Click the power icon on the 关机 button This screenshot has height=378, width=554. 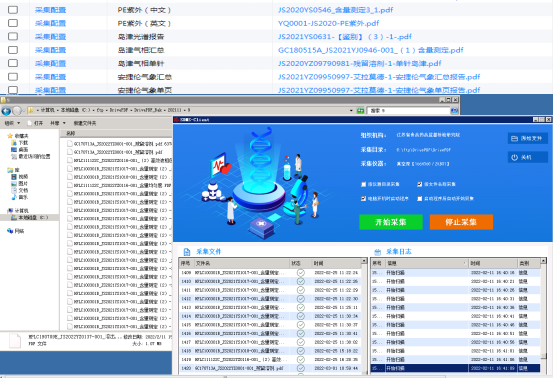(514, 158)
